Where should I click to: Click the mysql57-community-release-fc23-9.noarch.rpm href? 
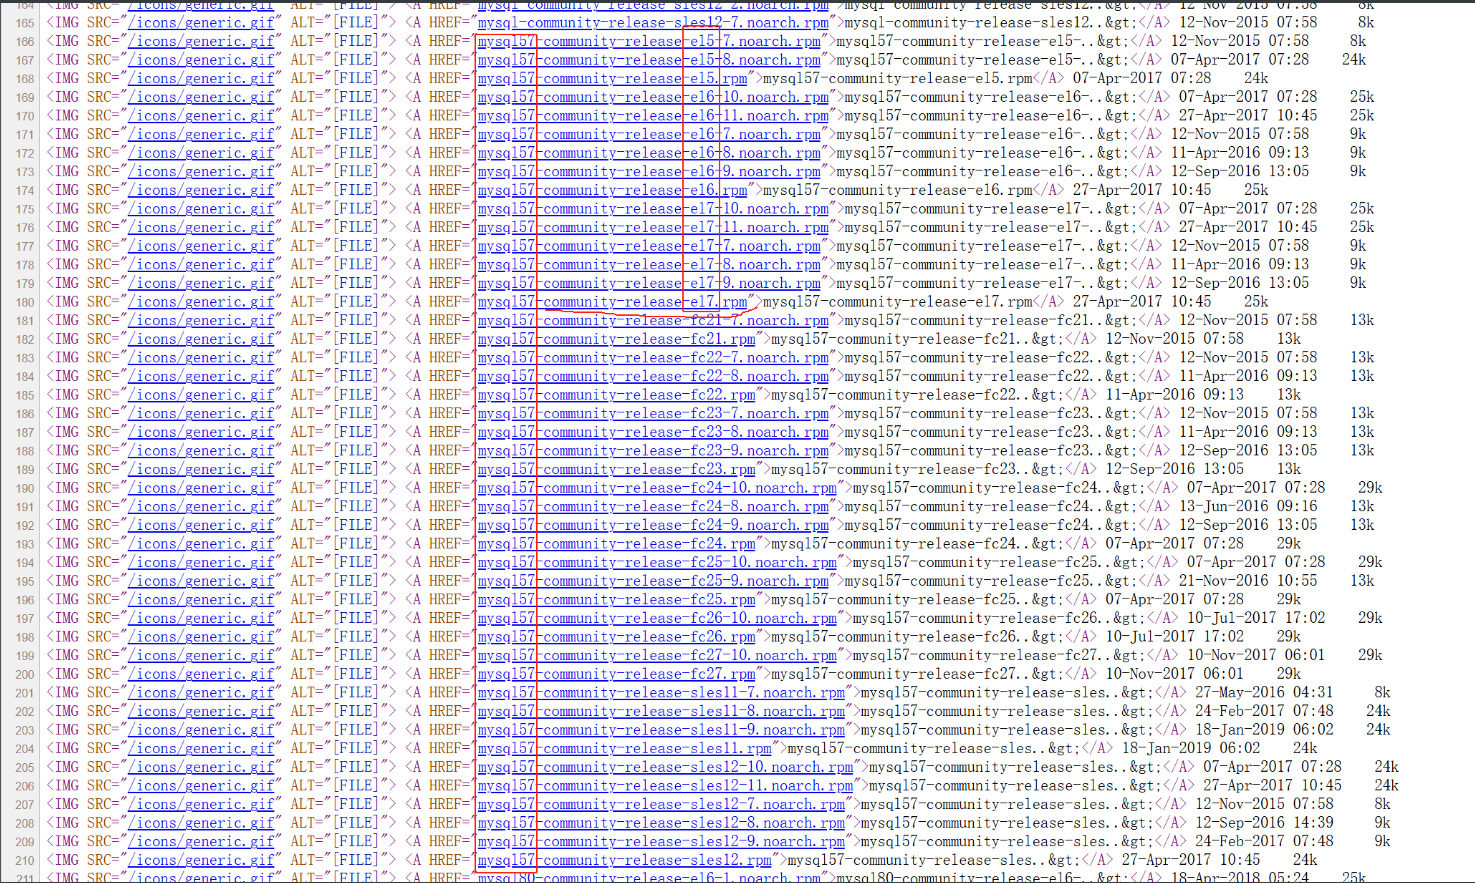[x=653, y=451]
